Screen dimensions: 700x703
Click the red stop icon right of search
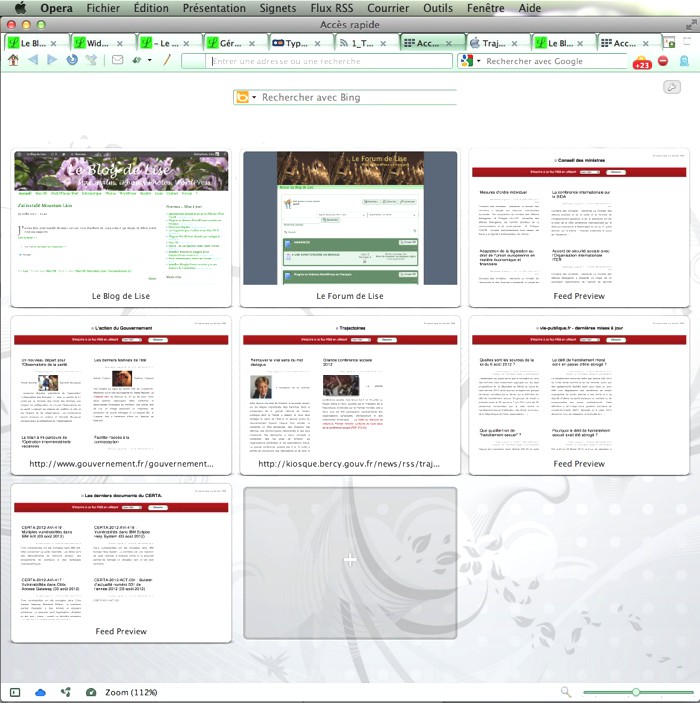point(662,61)
